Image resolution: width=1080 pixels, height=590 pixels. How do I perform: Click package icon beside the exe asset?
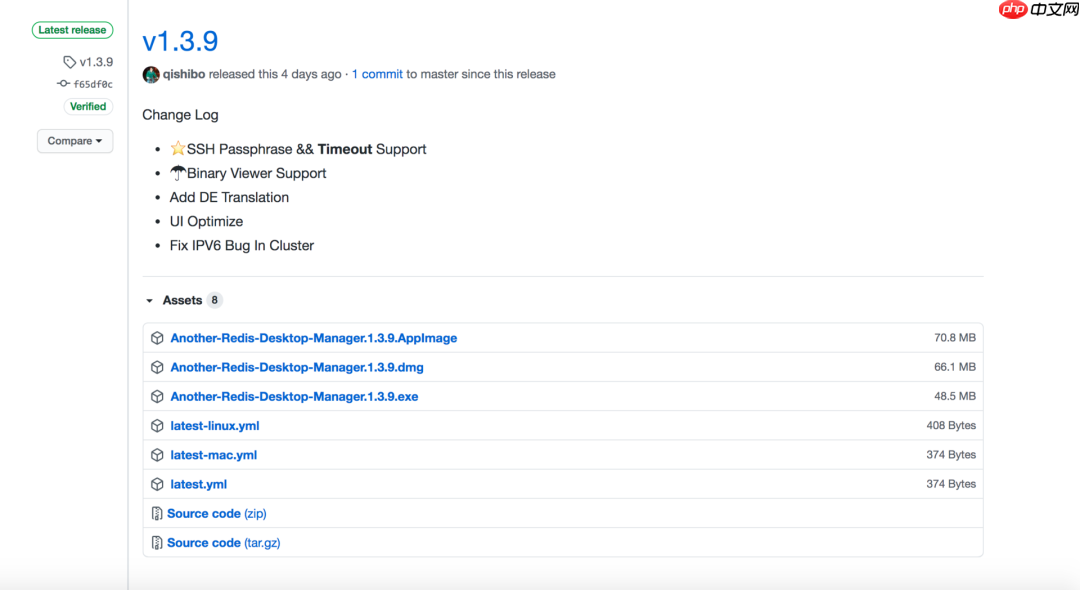point(157,396)
